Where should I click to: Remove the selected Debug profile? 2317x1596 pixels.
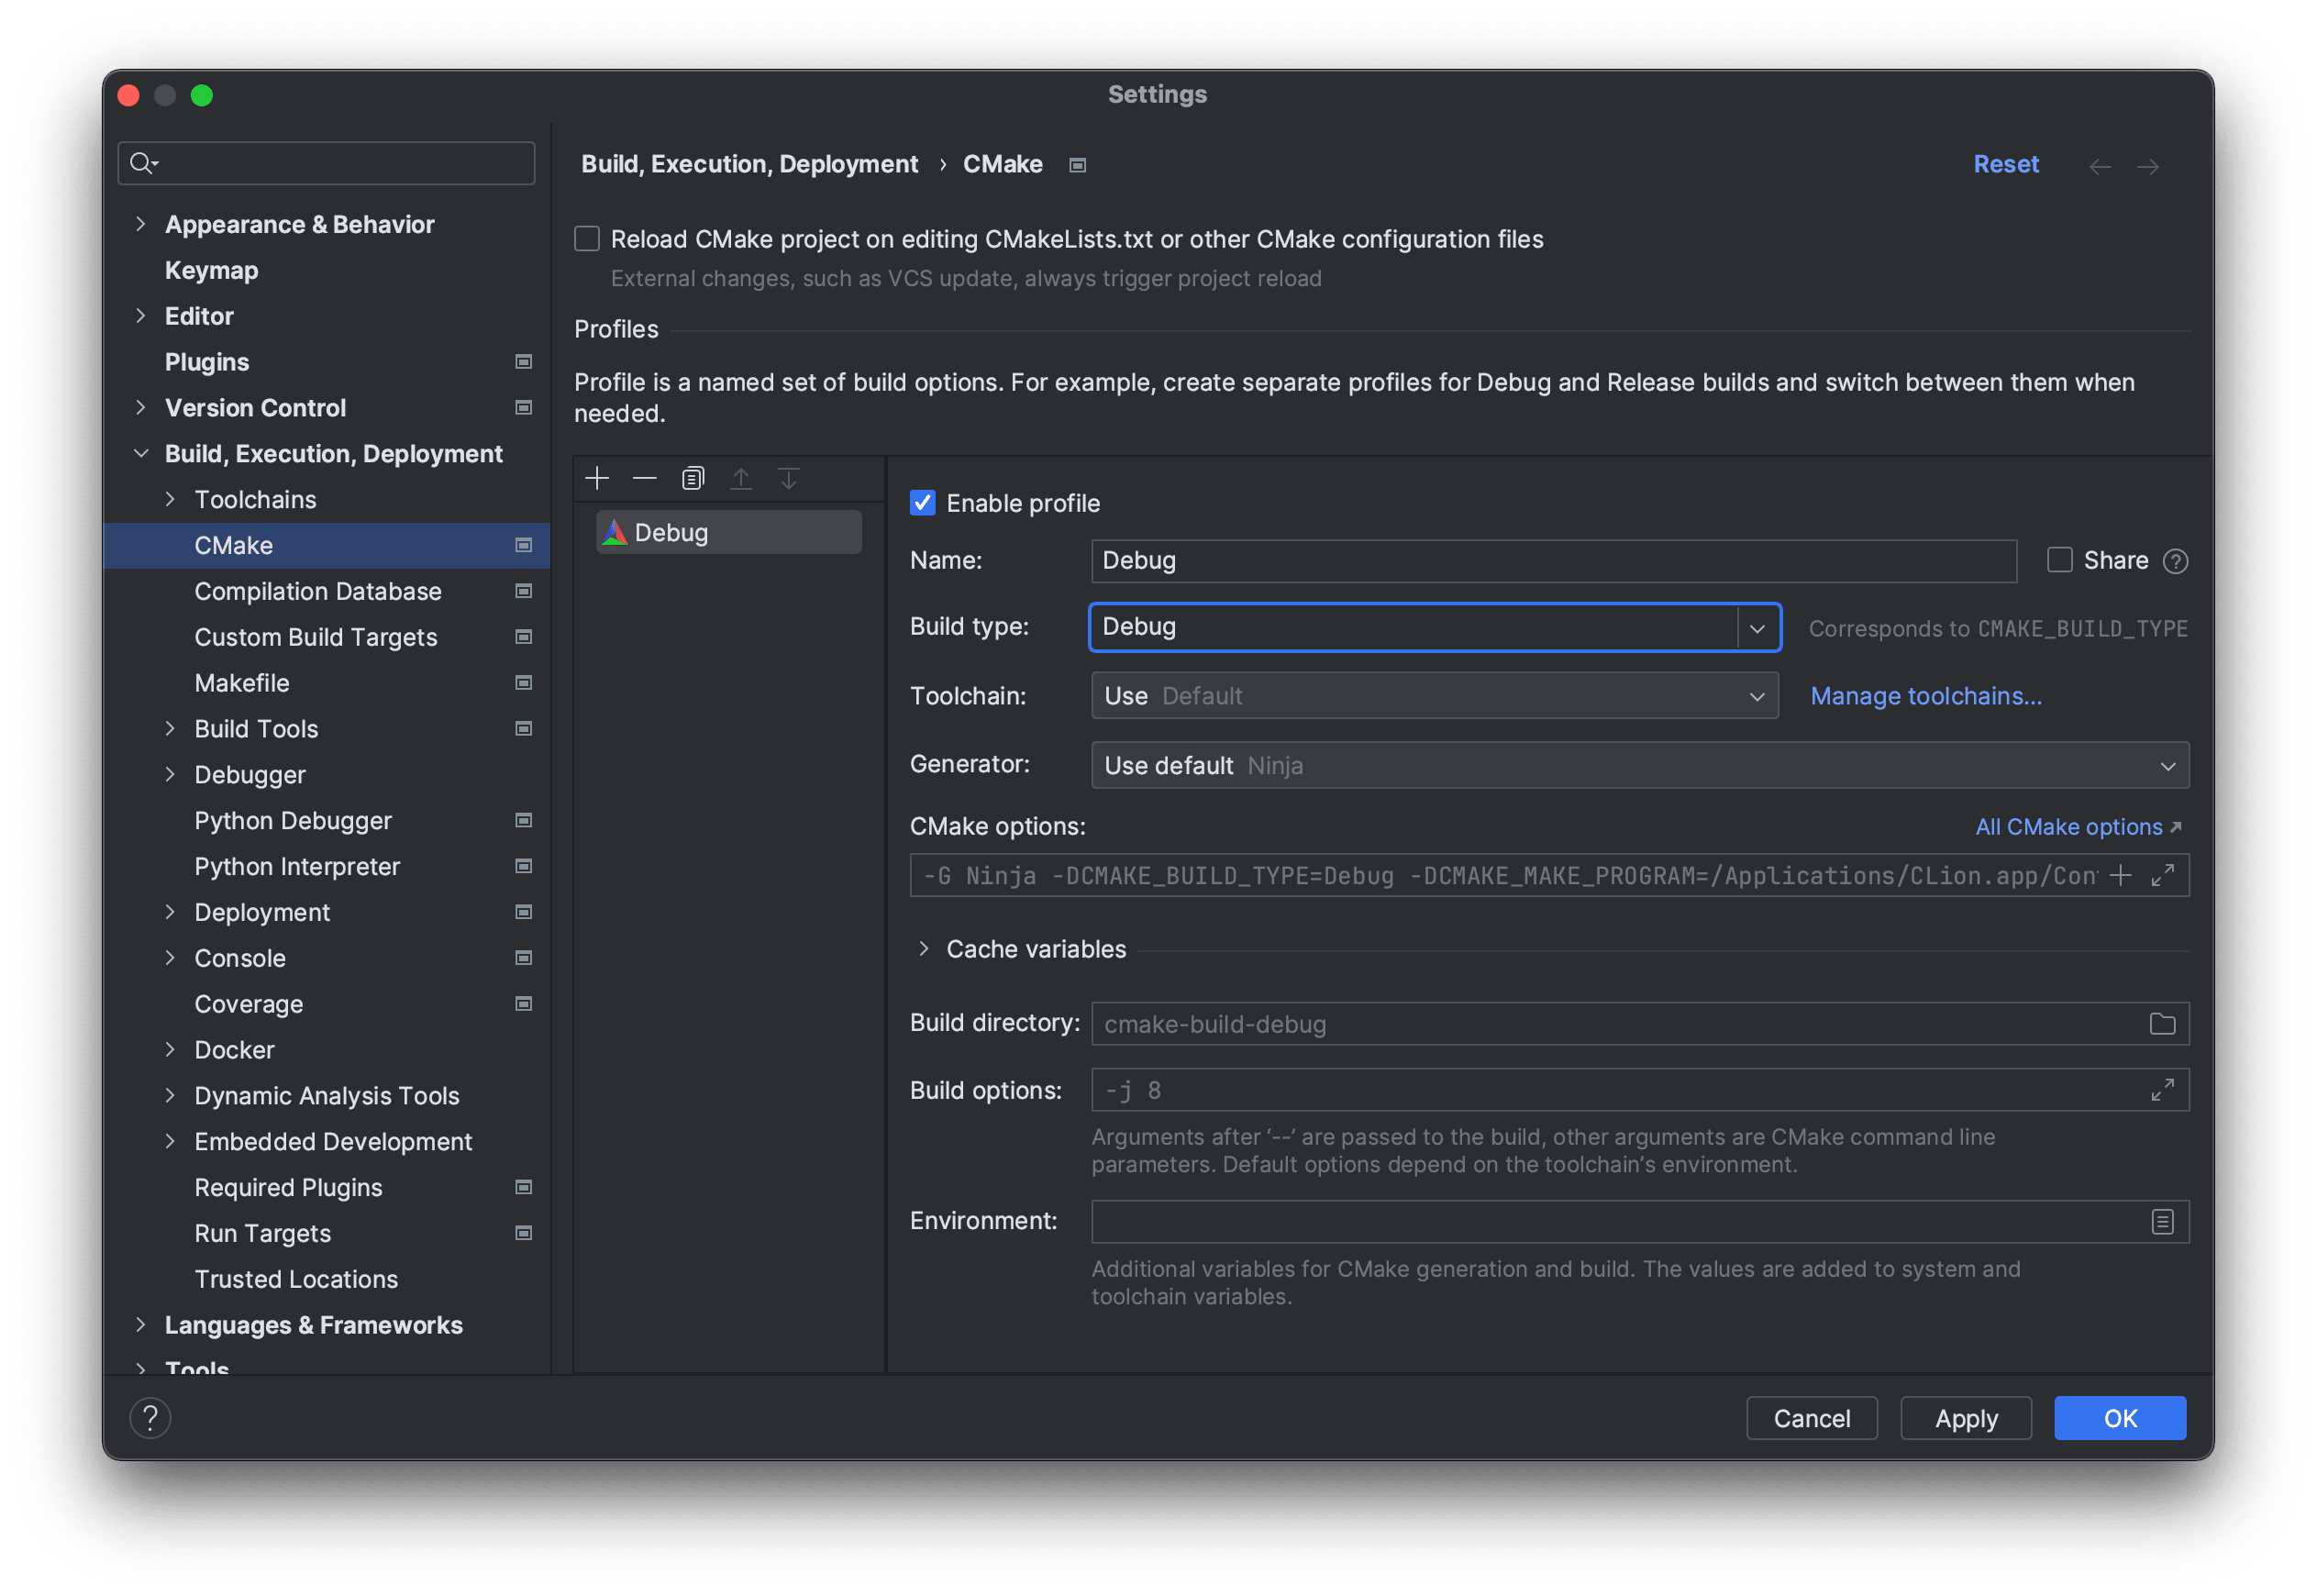pos(645,477)
